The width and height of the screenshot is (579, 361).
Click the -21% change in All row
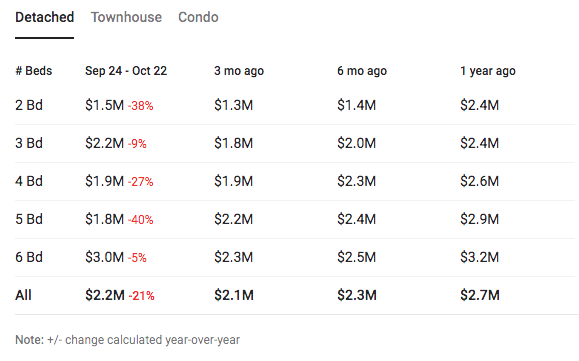click(x=141, y=296)
